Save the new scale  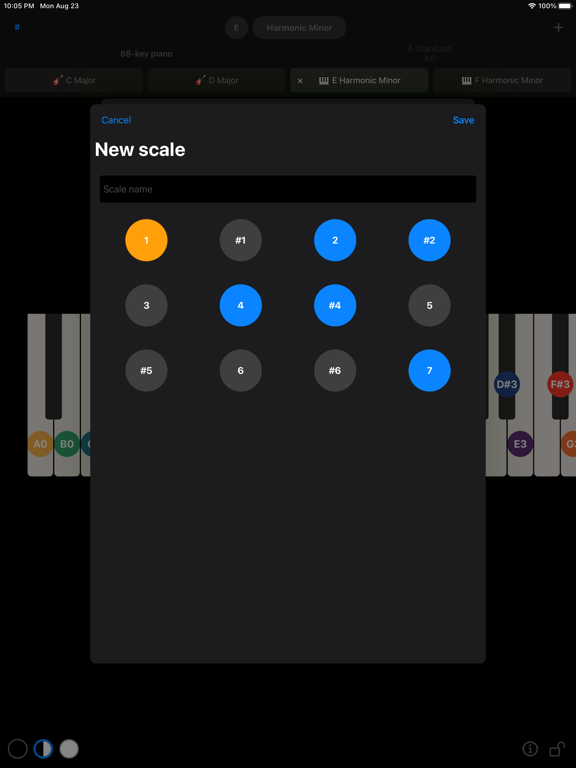tap(463, 120)
